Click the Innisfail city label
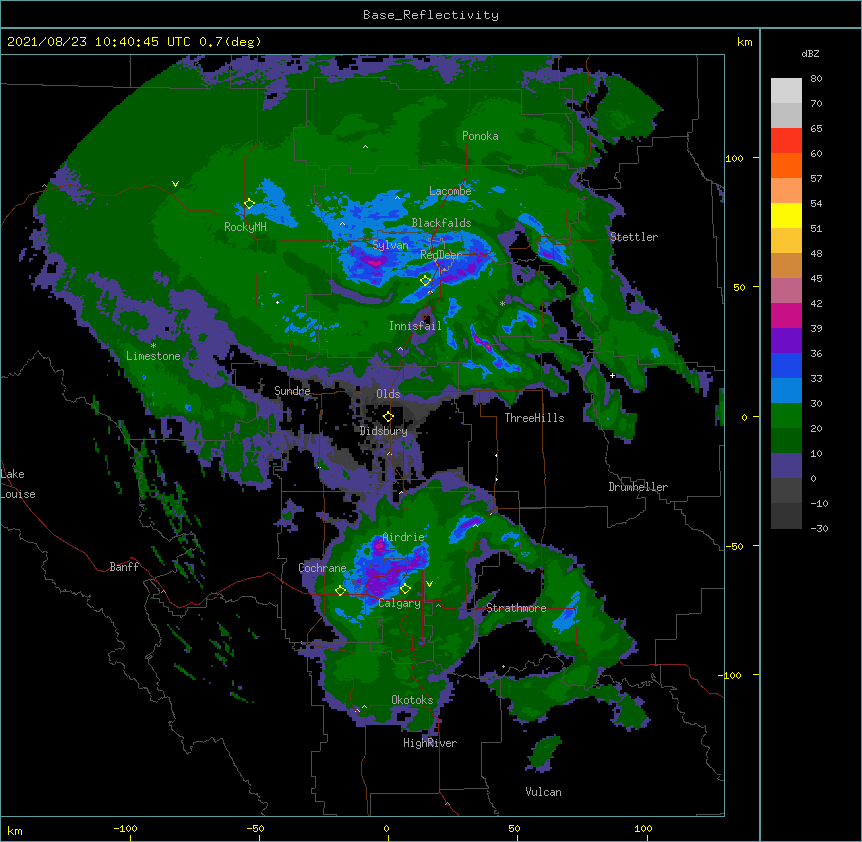862x842 pixels. click(415, 326)
